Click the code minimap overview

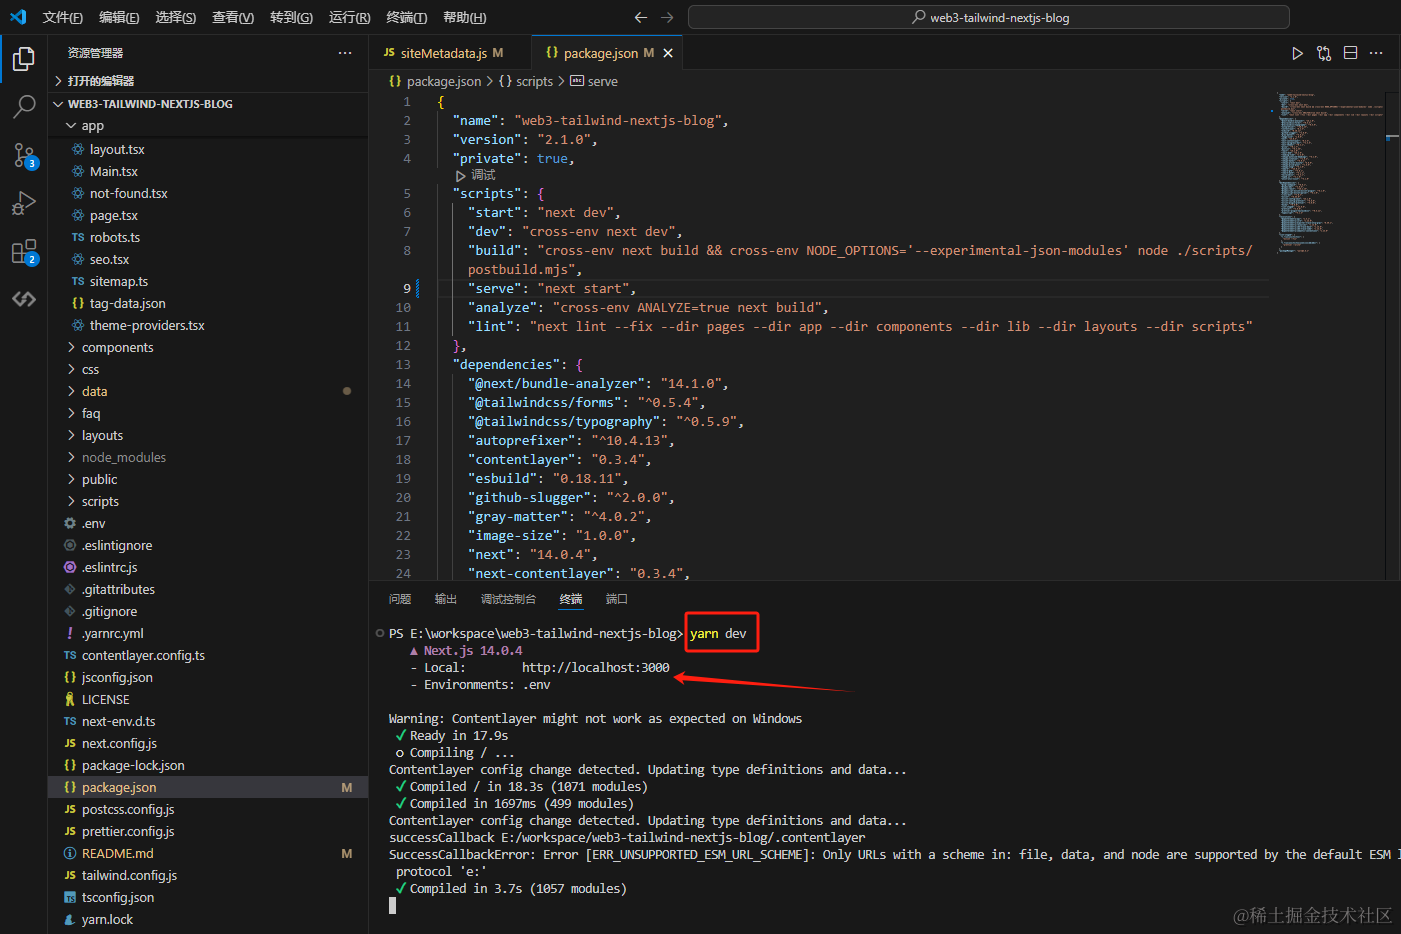[x=1329, y=172]
